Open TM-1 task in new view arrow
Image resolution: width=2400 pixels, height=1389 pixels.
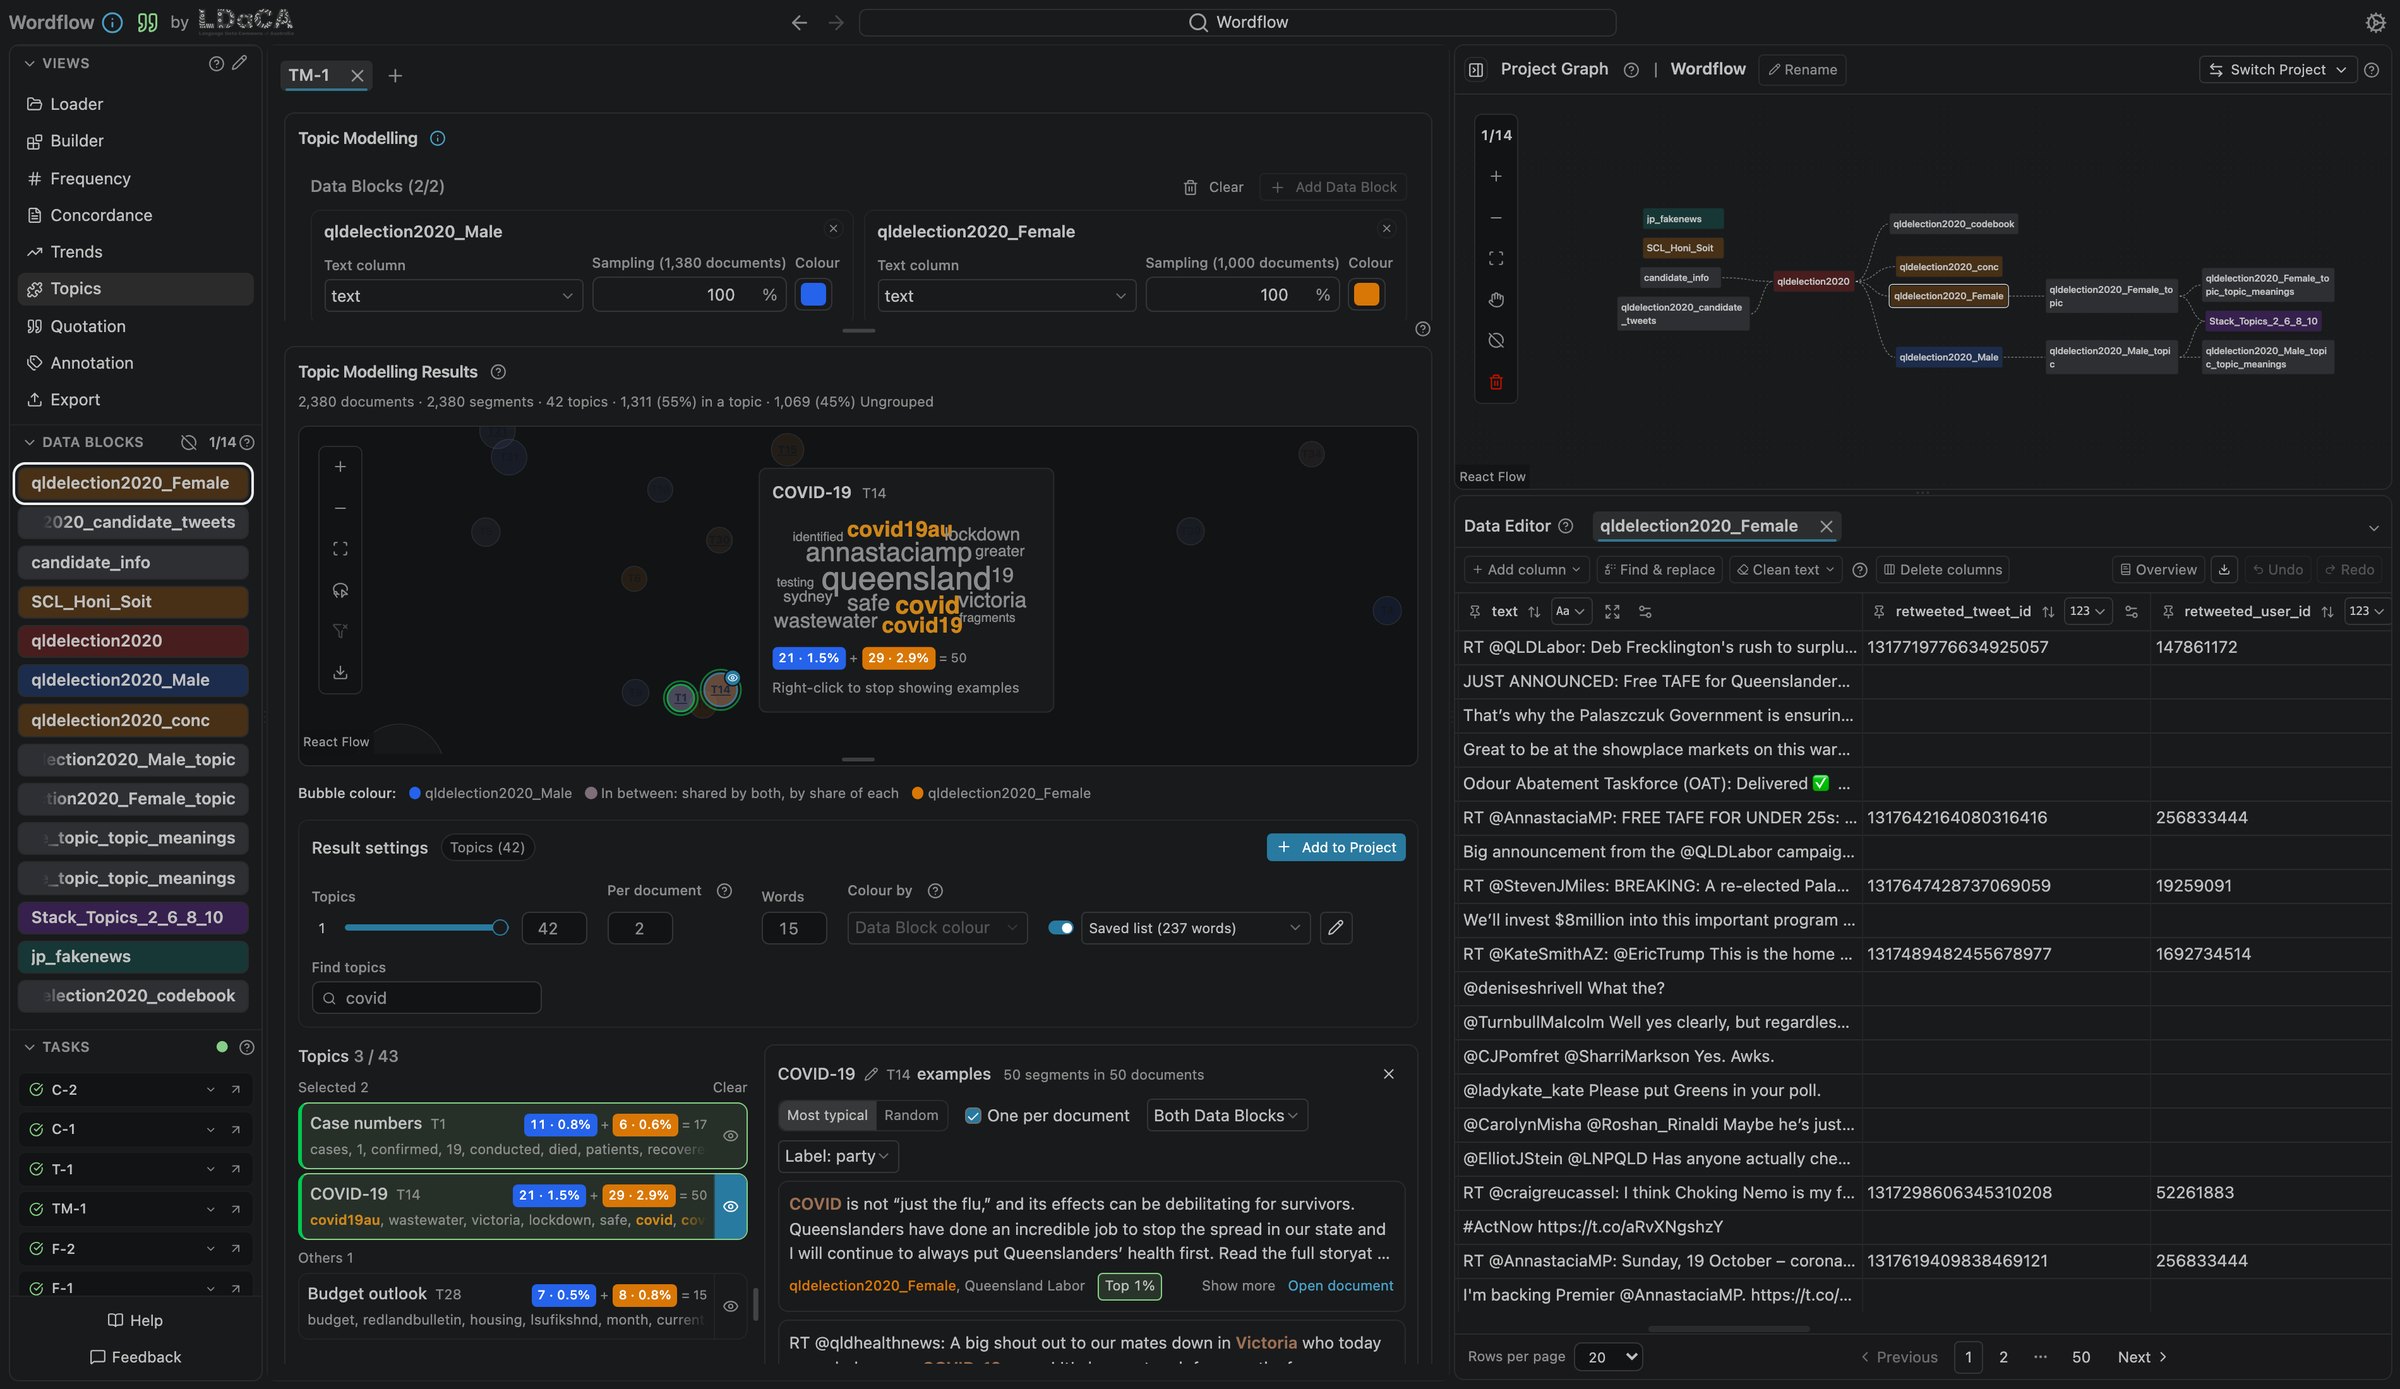(x=235, y=1209)
